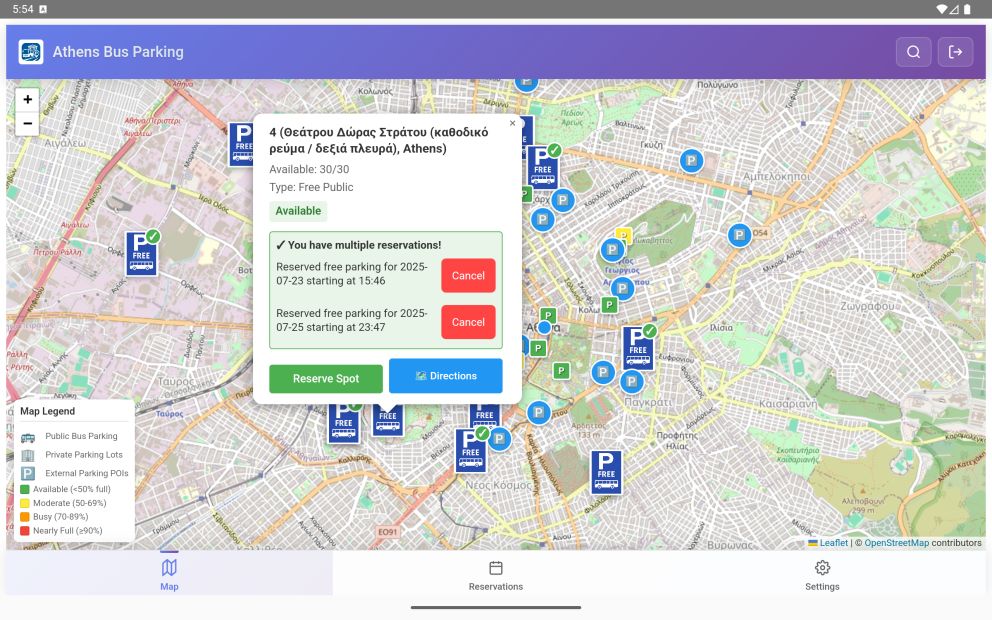This screenshot has width=992, height=620.
Task: Open the Reservations tab
Action: click(x=496, y=574)
